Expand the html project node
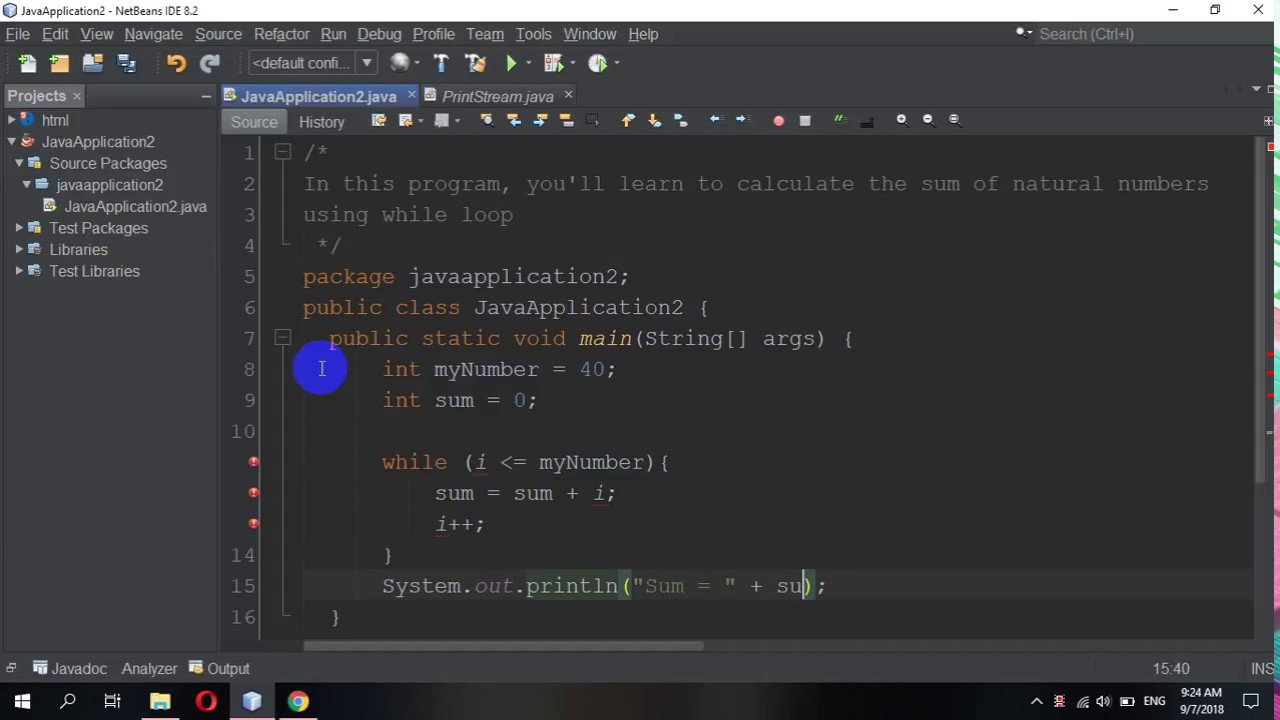The image size is (1280, 720). coord(12,120)
